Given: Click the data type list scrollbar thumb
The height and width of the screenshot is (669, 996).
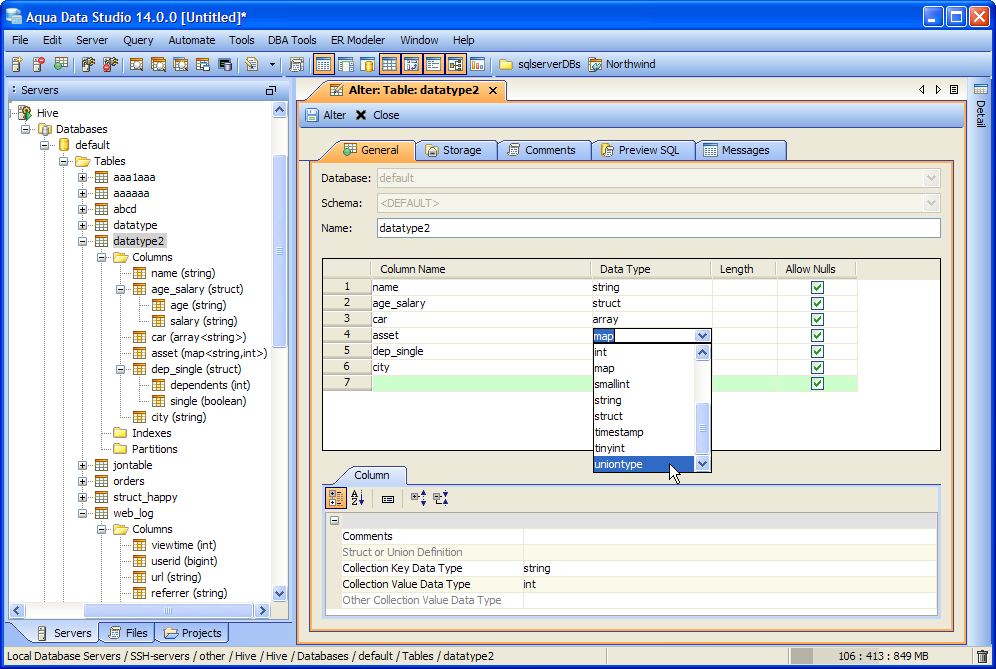Looking at the screenshot, I should pos(702,428).
